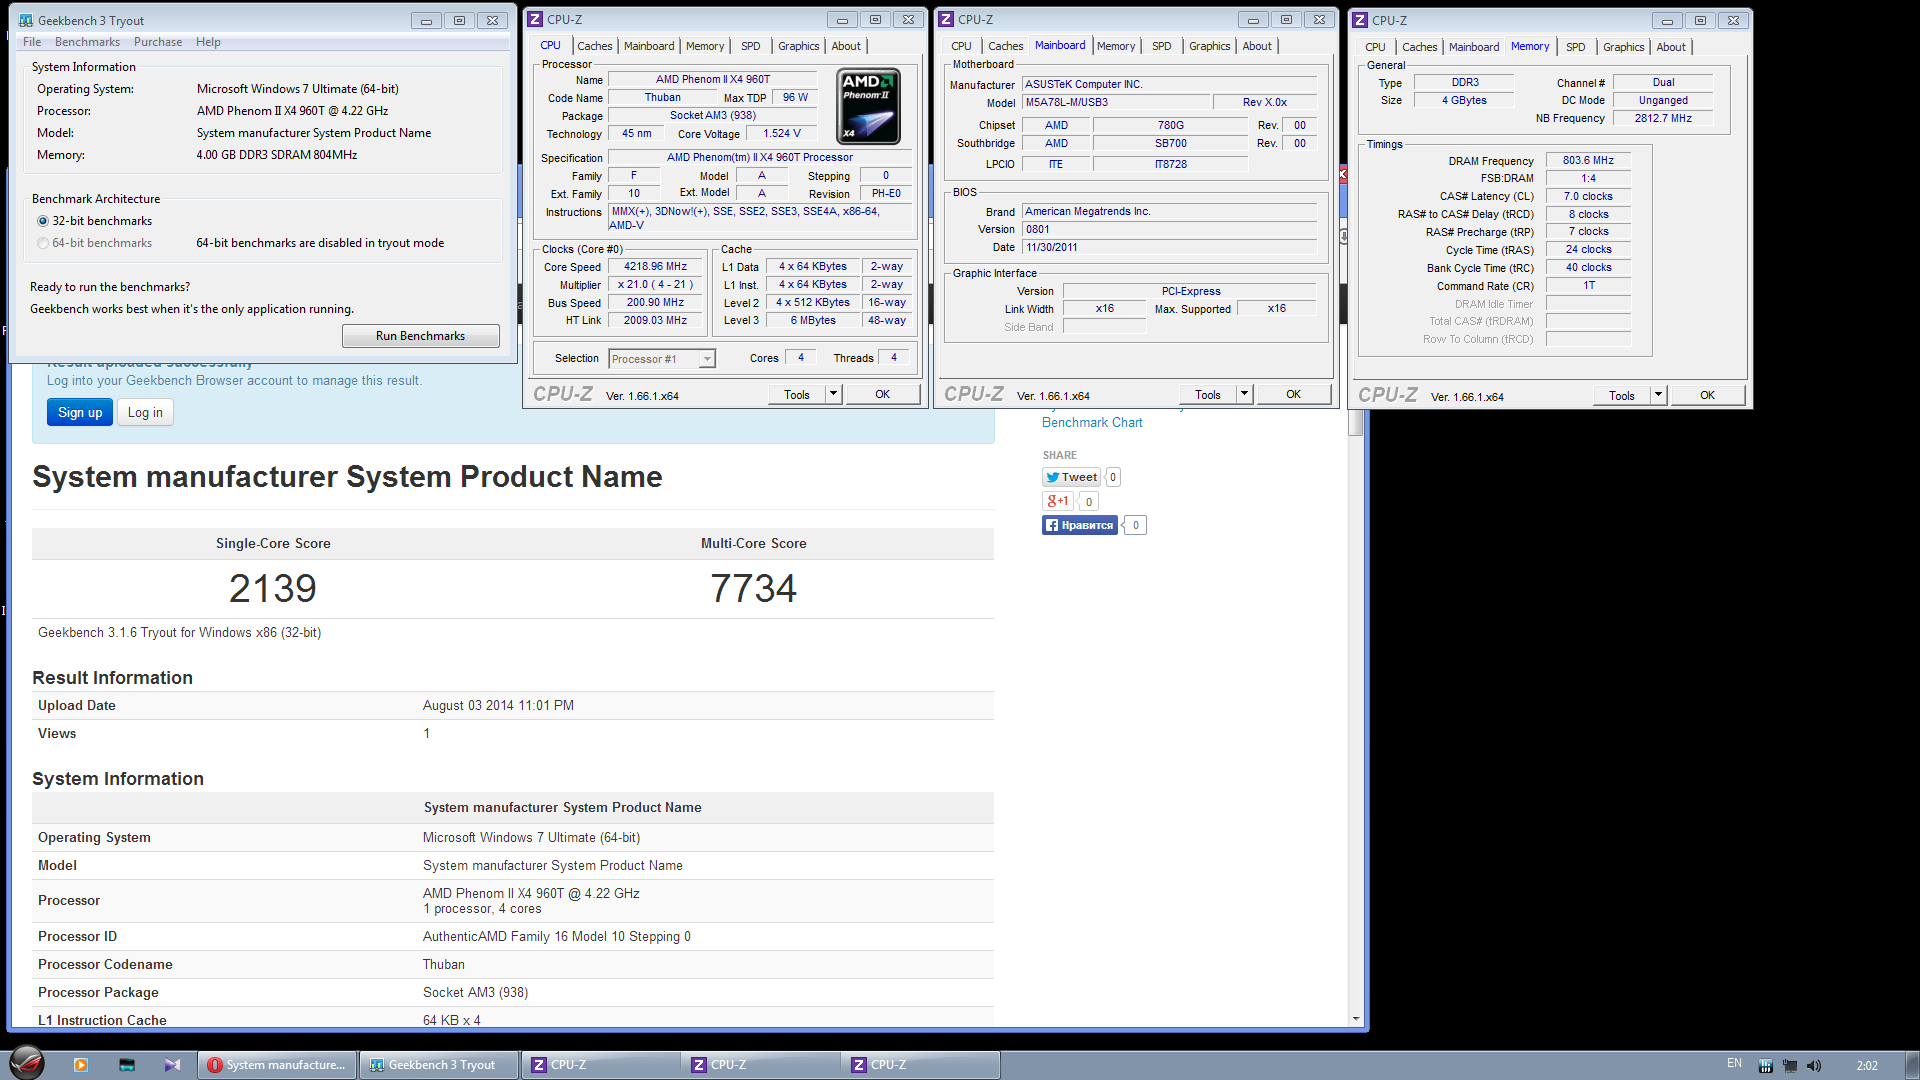Open the Geekbench File menu
This screenshot has width=1920, height=1080.
32,42
